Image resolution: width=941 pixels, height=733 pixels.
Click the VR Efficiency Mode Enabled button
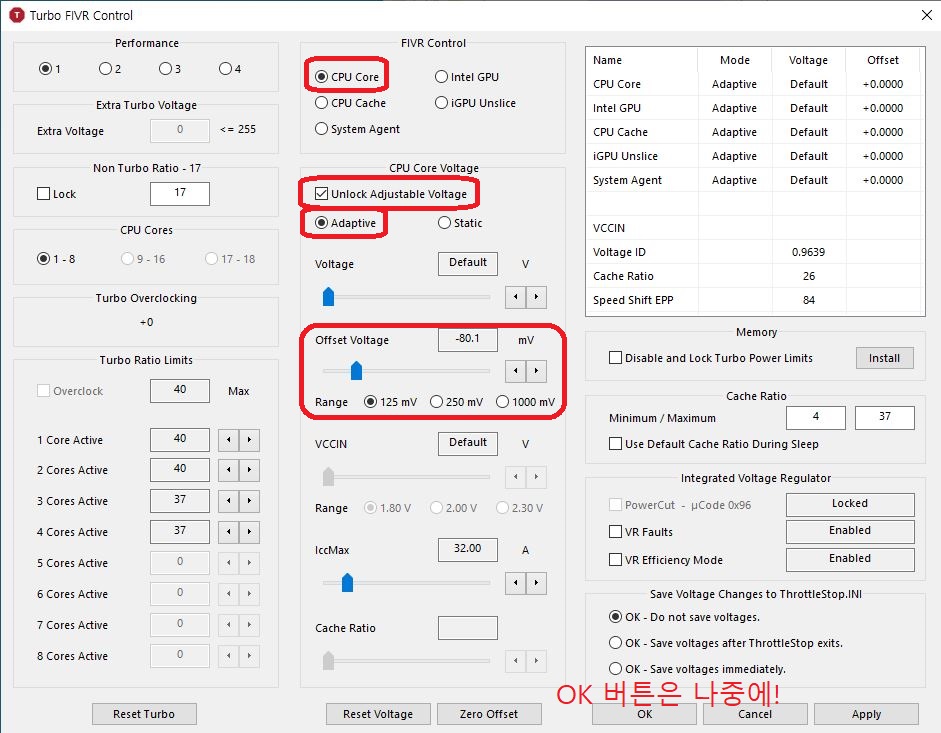coord(850,559)
